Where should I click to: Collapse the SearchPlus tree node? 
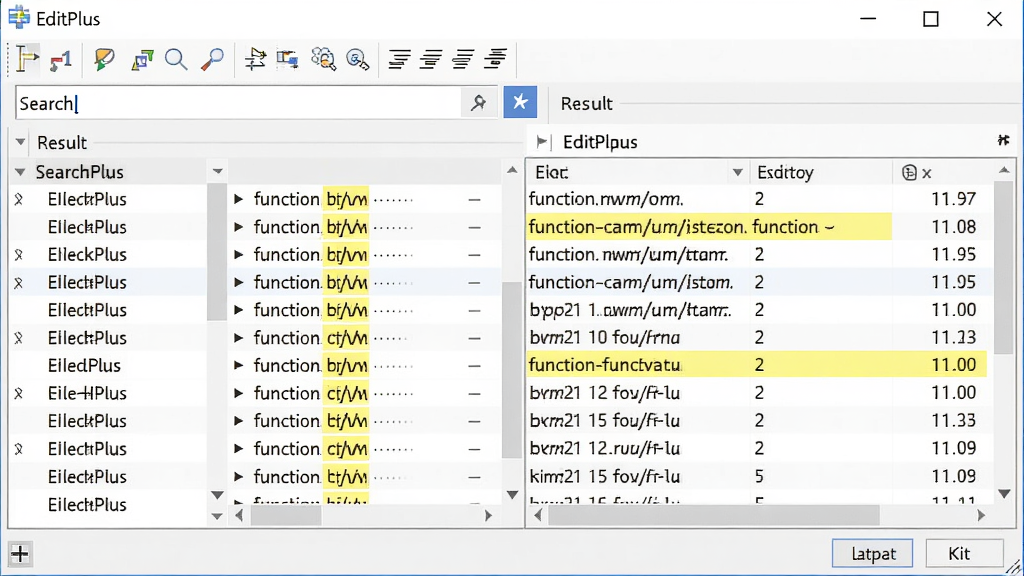pos(20,172)
